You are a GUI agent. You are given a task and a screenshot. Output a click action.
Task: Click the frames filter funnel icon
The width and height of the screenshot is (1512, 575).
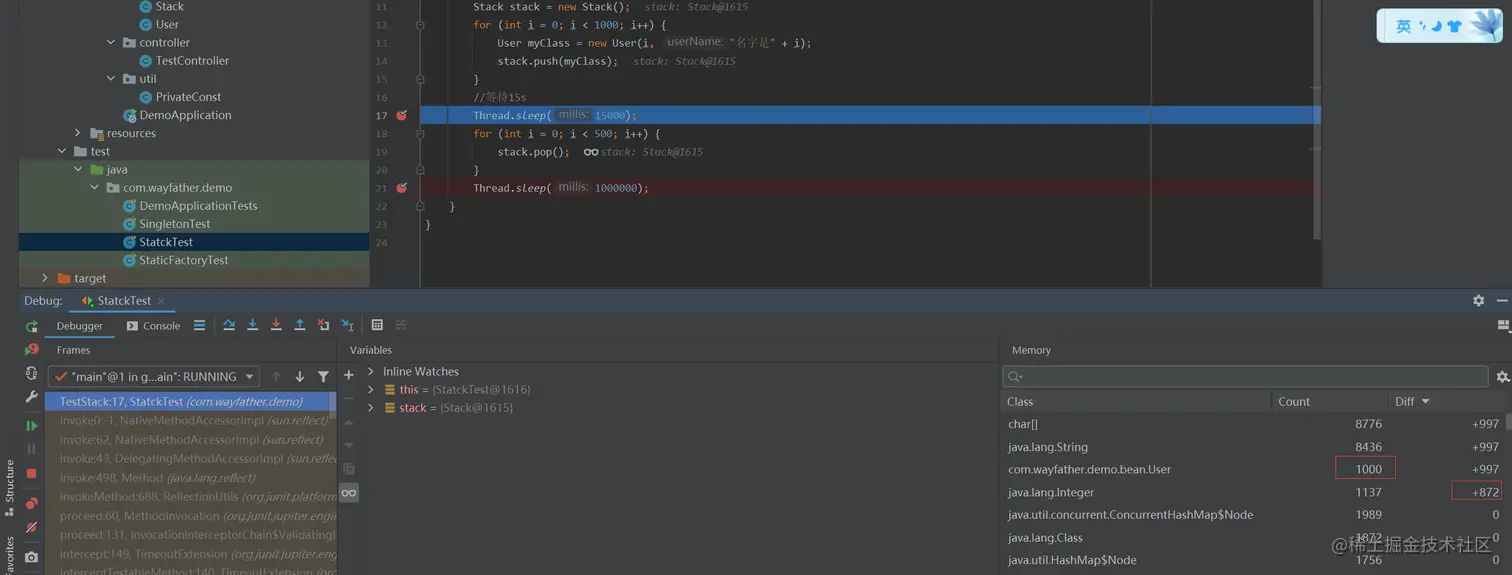(x=323, y=377)
